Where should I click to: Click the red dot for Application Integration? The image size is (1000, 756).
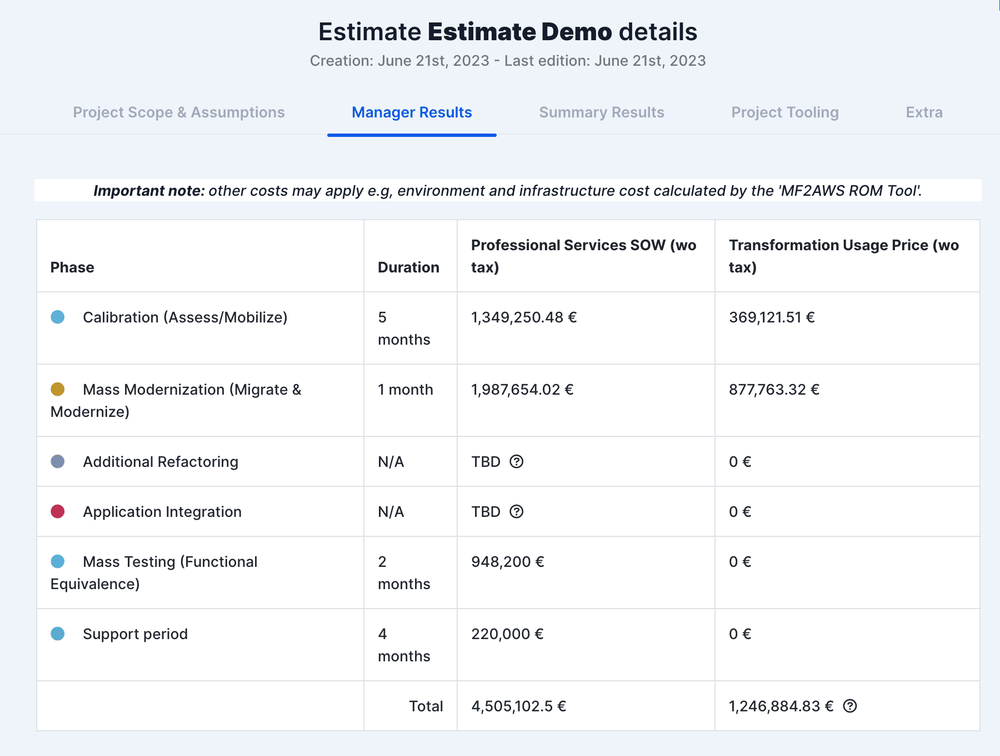pos(58,511)
